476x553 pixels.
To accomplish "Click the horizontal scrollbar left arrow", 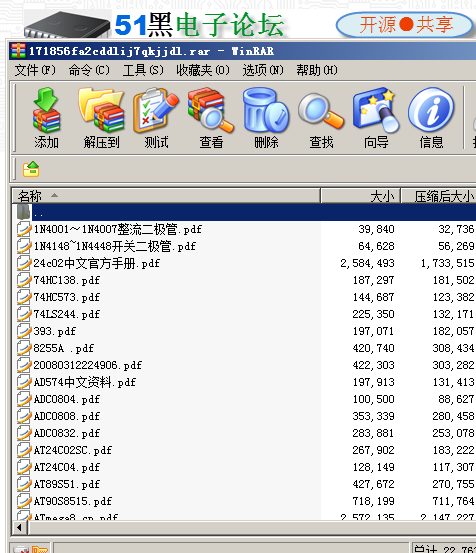I will point(19,528).
